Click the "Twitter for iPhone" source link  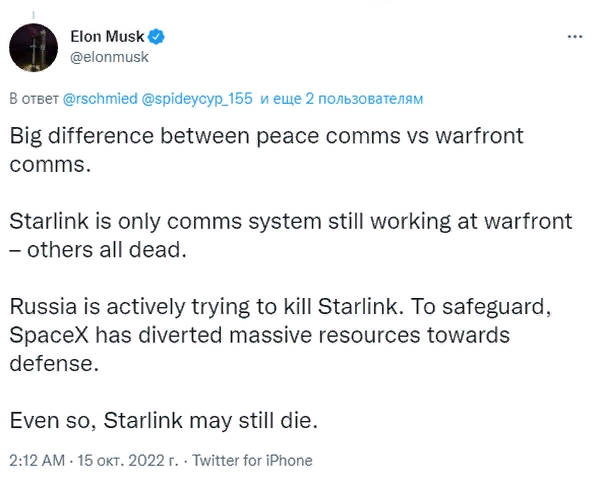[x=252, y=461]
